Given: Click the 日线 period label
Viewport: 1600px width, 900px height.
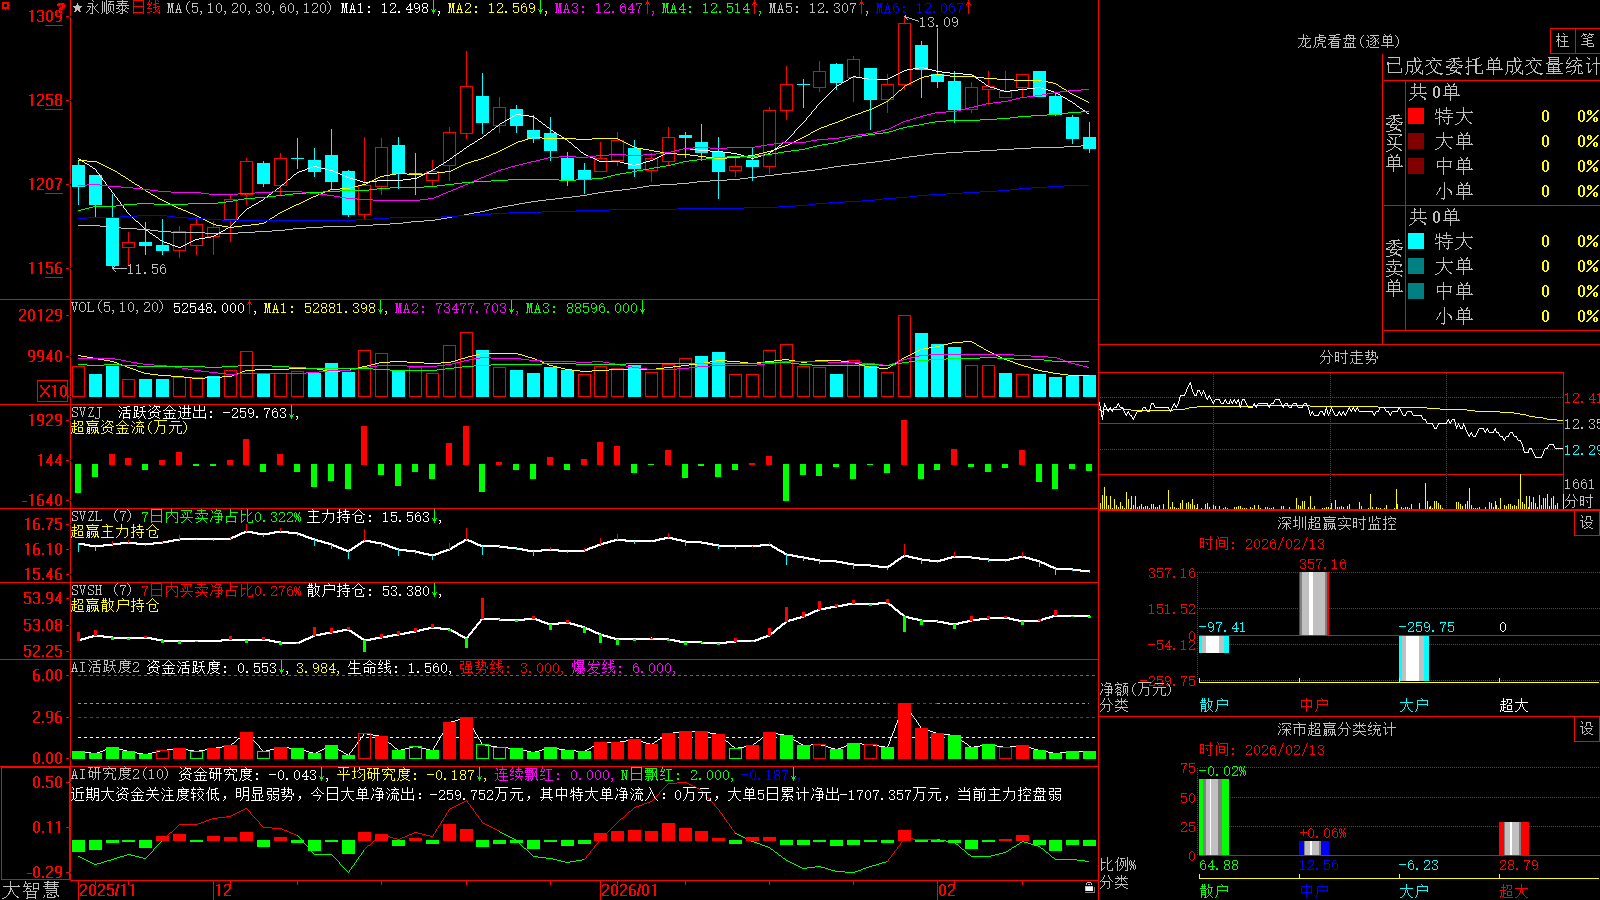Looking at the screenshot, I should [x=146, y=8].
